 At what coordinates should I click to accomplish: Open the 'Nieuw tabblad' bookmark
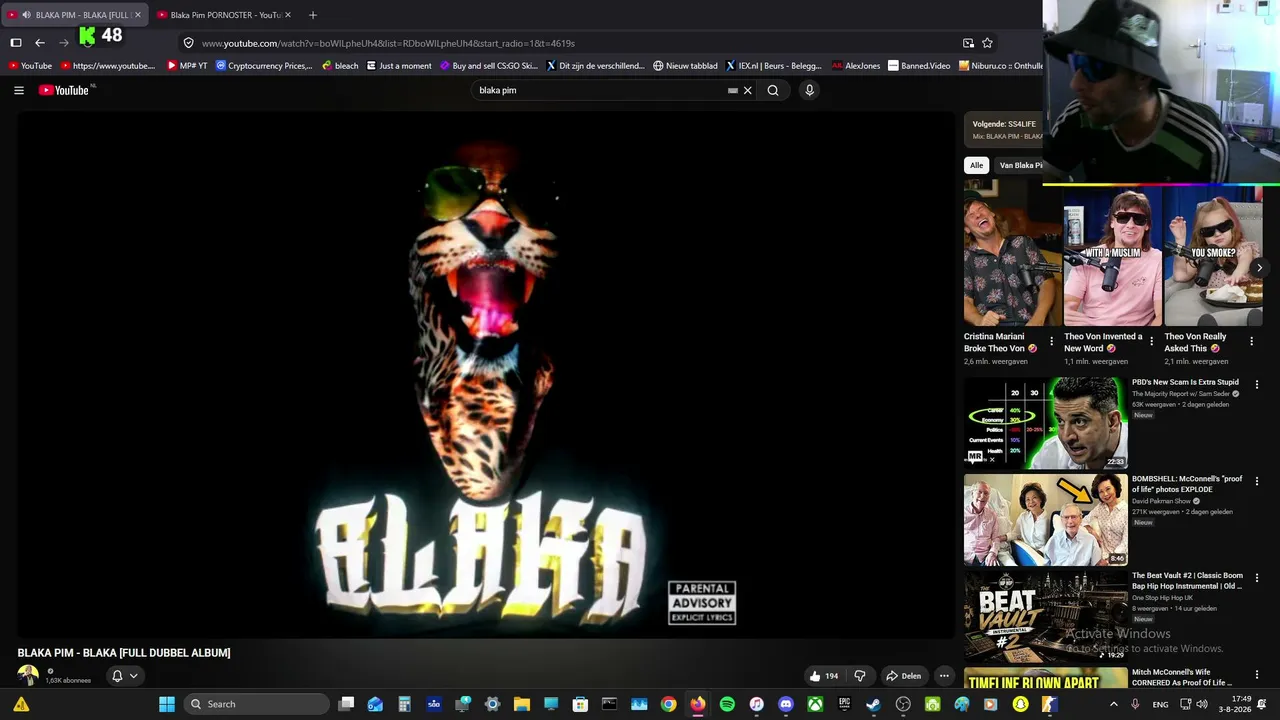pyautogui.click(x=686, y=66)
